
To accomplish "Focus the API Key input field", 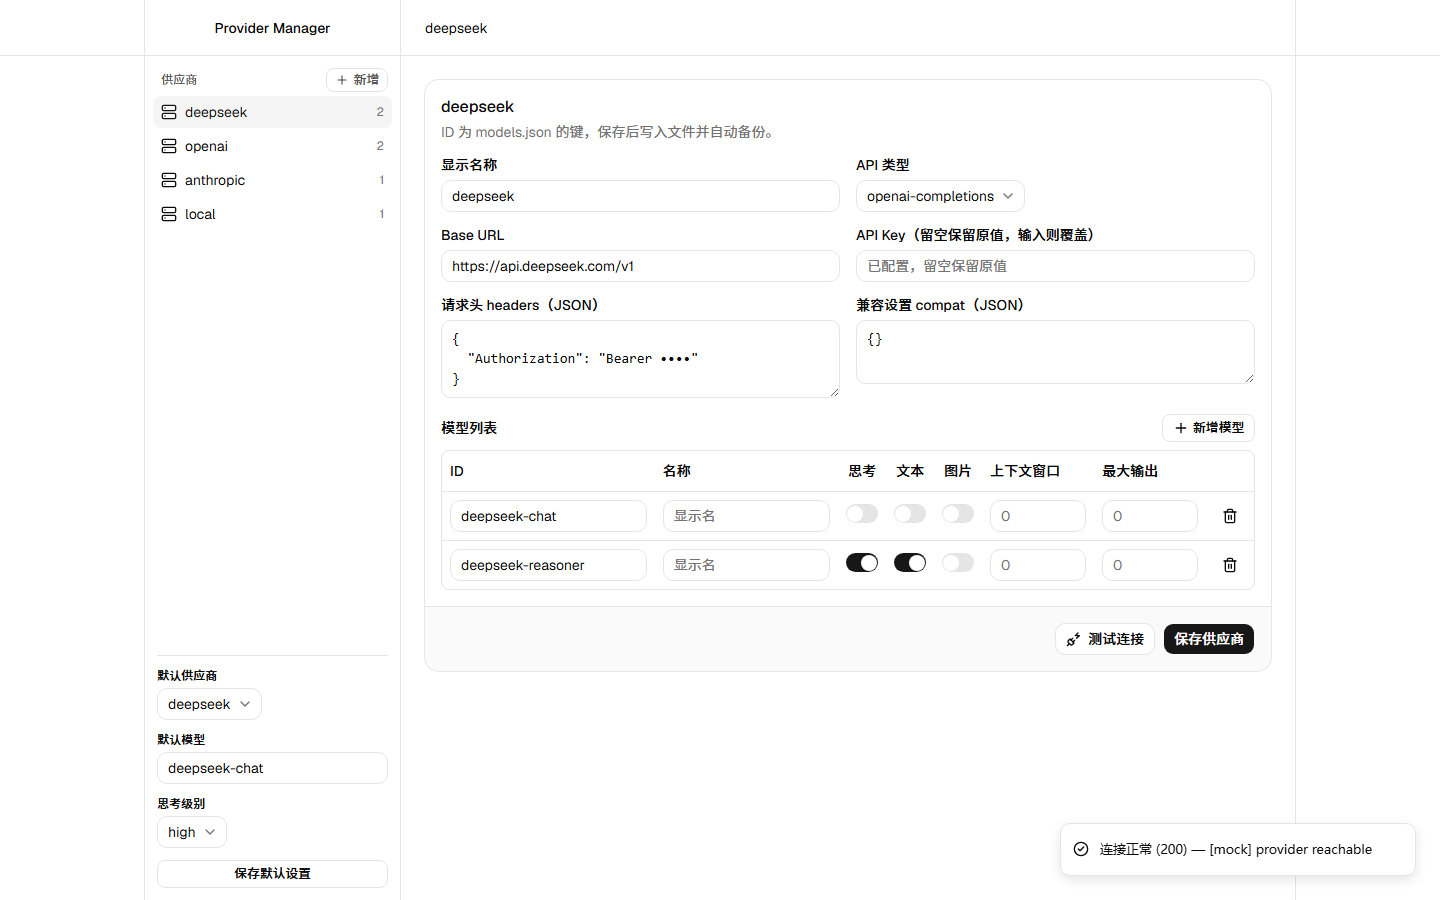I will [1055, 266].
